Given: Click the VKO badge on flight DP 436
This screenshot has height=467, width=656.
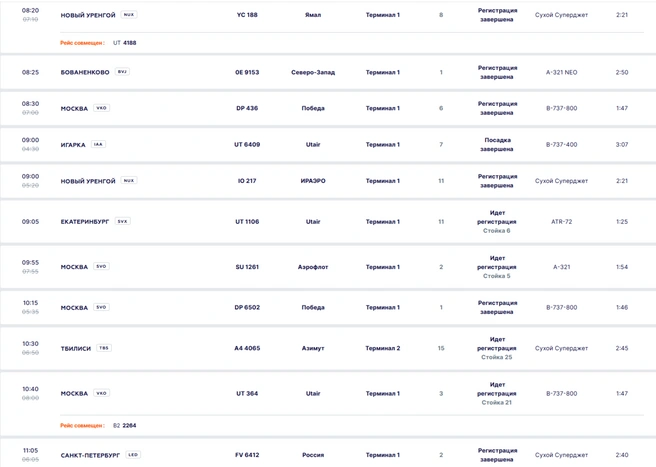Looking at the screenshot, I should (101, 108).
